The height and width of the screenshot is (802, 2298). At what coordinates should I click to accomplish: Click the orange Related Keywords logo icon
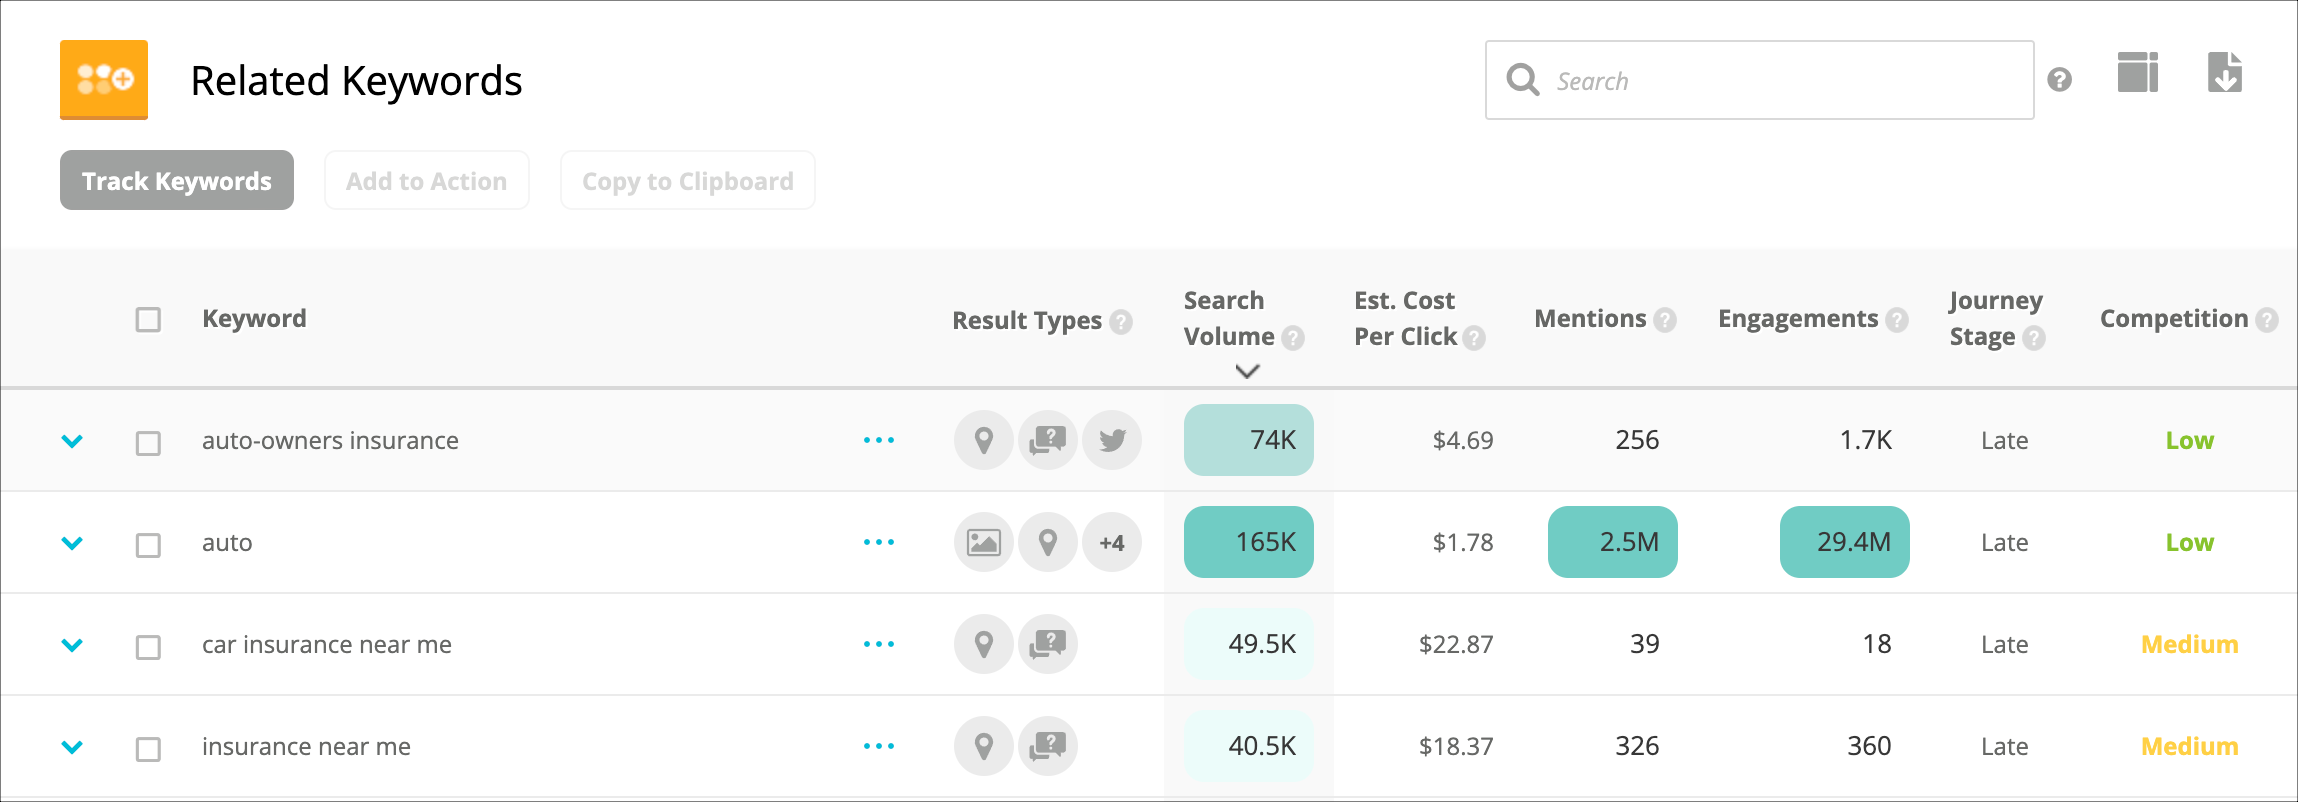pos(104,80)
